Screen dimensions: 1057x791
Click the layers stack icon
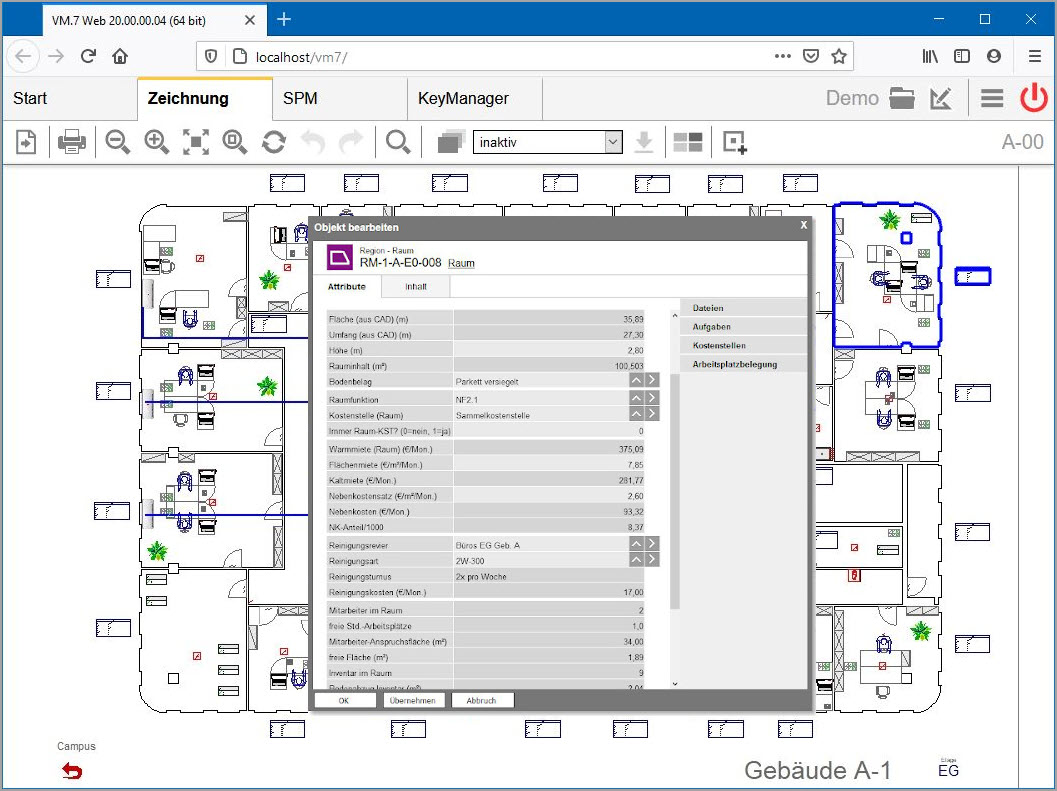click(451, 142)
